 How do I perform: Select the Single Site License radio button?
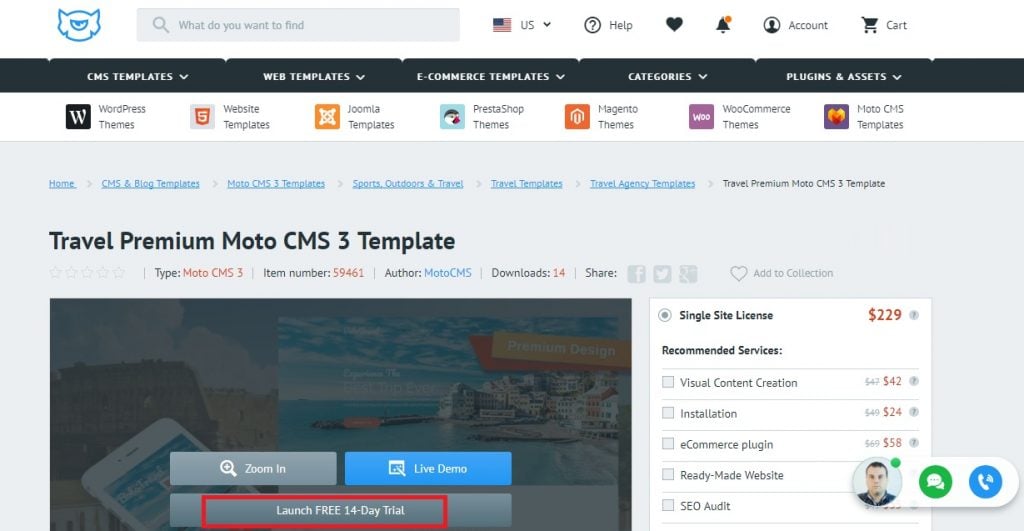tap(665, 315)
